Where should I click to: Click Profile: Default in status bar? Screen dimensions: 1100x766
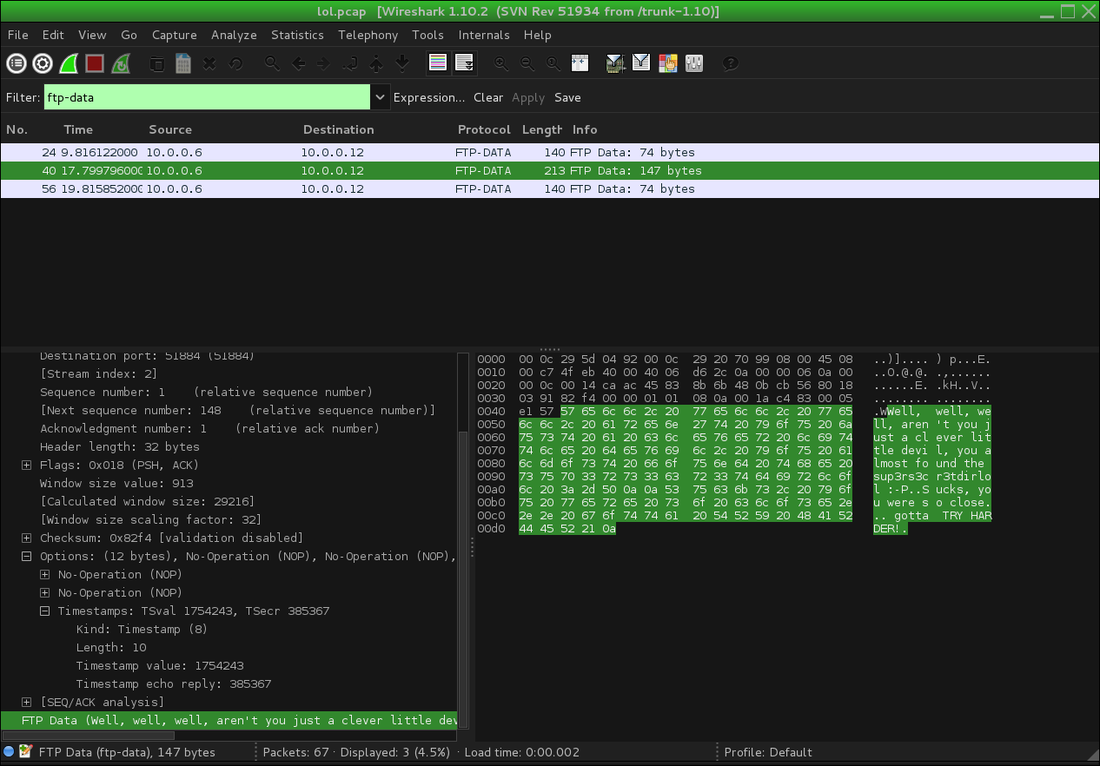point(767,752)
